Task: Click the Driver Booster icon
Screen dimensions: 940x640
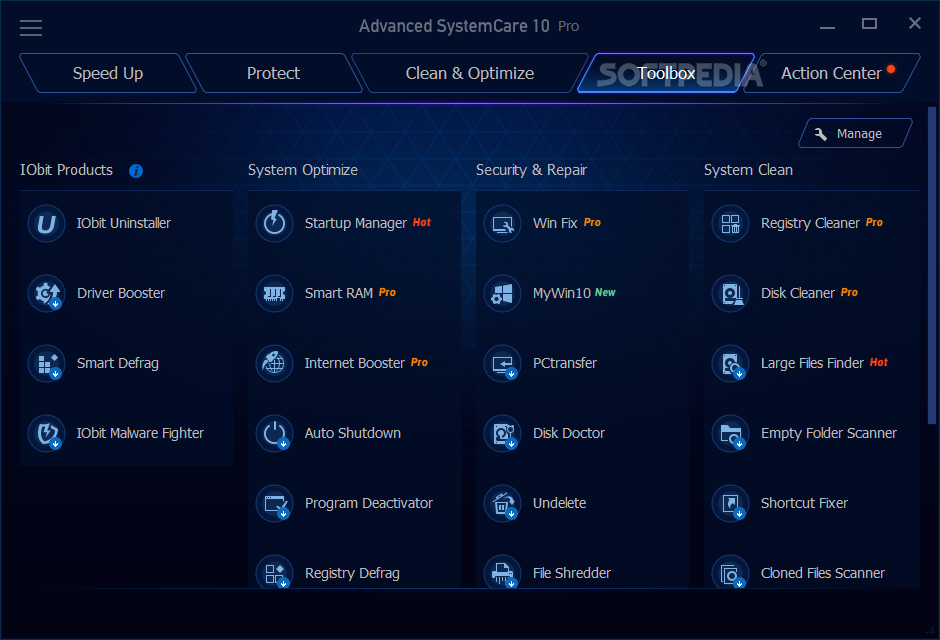Action: pyautogui.click(x=46, y=294)
